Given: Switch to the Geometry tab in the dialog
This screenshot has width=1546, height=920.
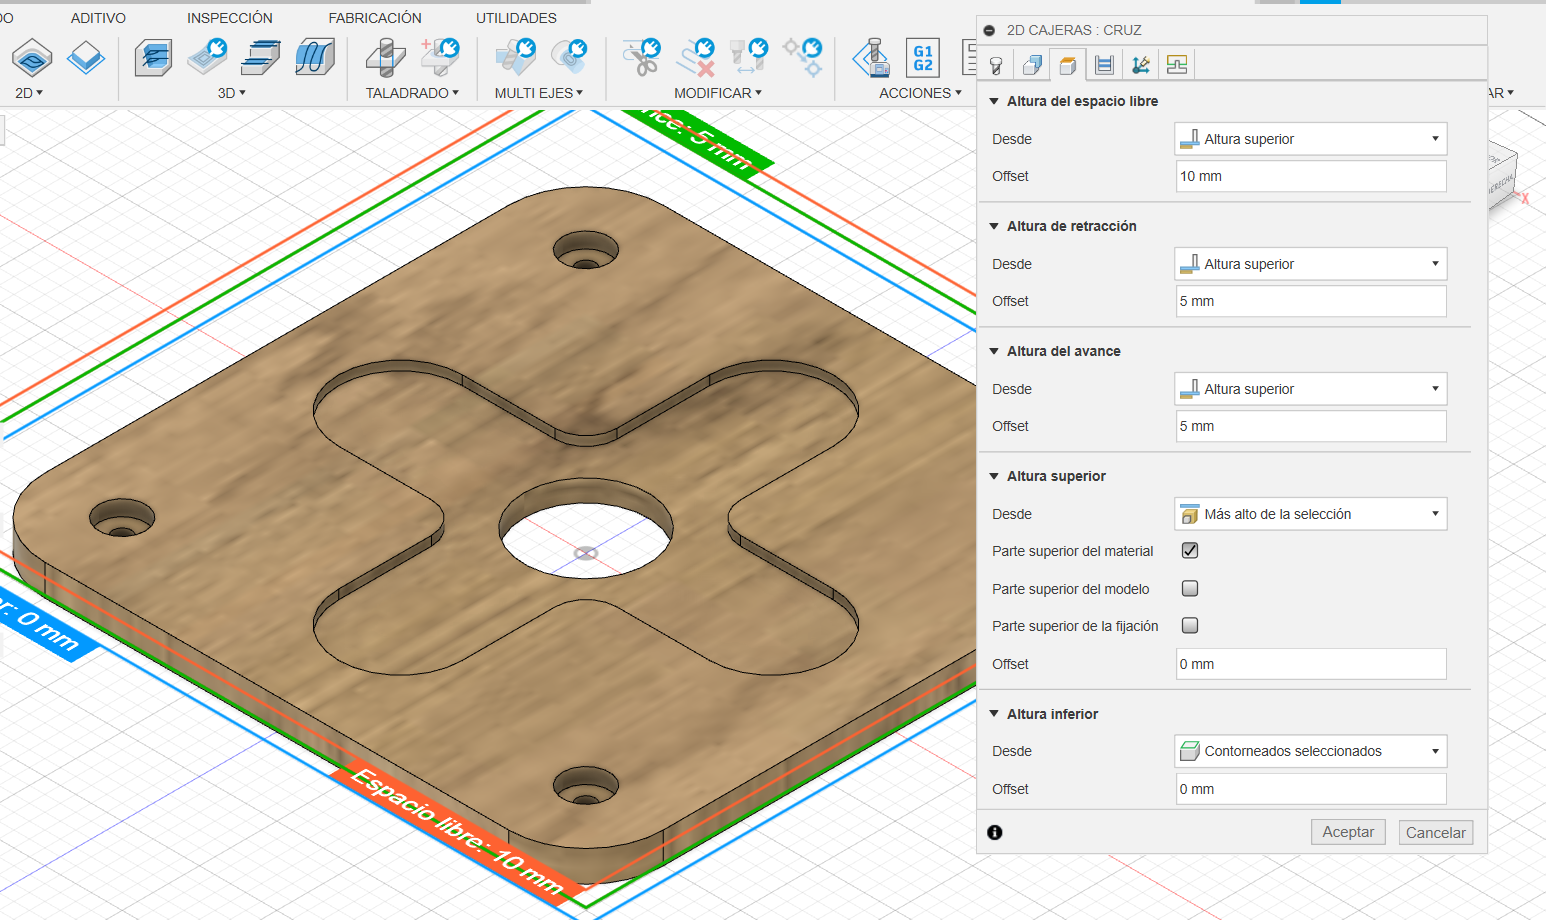Looking at the screenshot, I should pos(1032,65).
